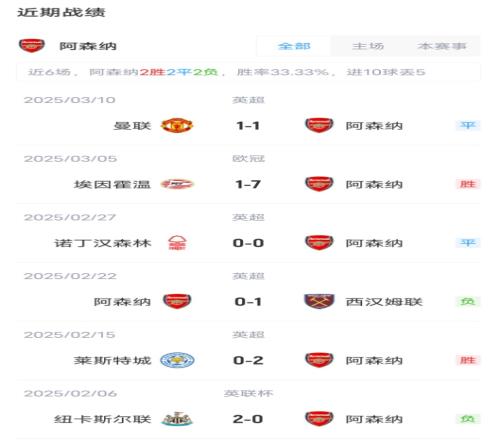Click the 胜 badge on 埃因霍温 match
The width and height of the screenshot is (500, 440).
[468, 184]
